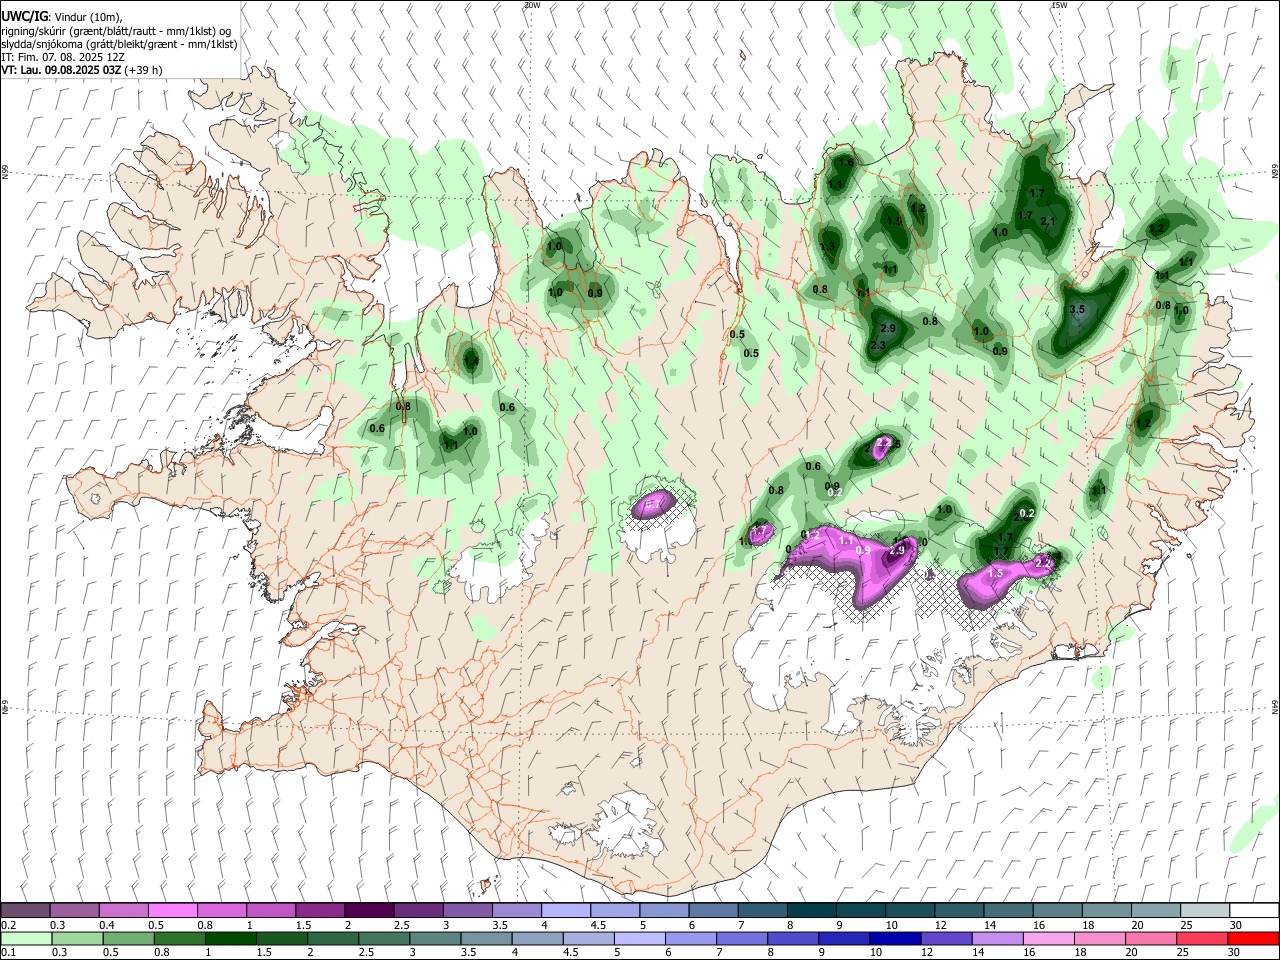Click the 'rigning/skúrir' legend description line
The image size is (1280, 960).
click(x=116, y=31)
